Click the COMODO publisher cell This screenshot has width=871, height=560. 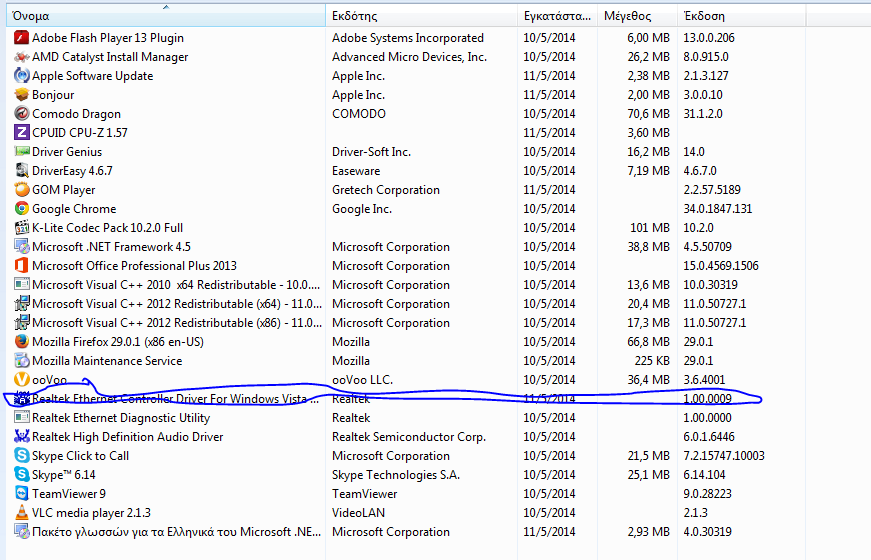pyautogui.click(x=358, y=113)
